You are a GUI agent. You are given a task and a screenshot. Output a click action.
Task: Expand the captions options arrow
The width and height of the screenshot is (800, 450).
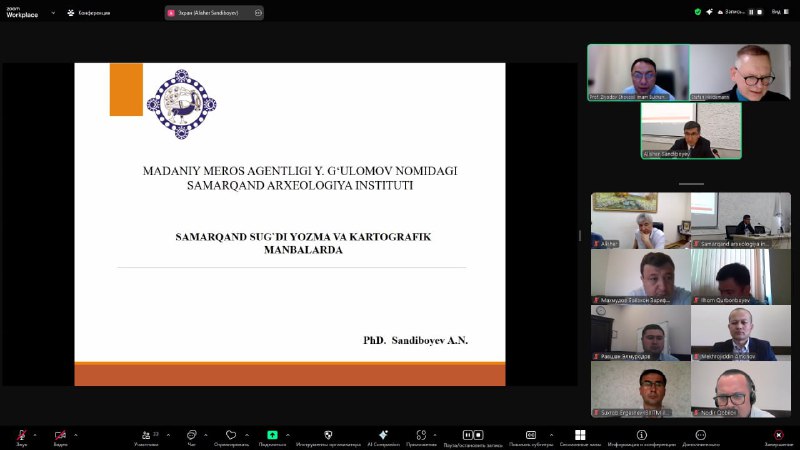(551, 435)
